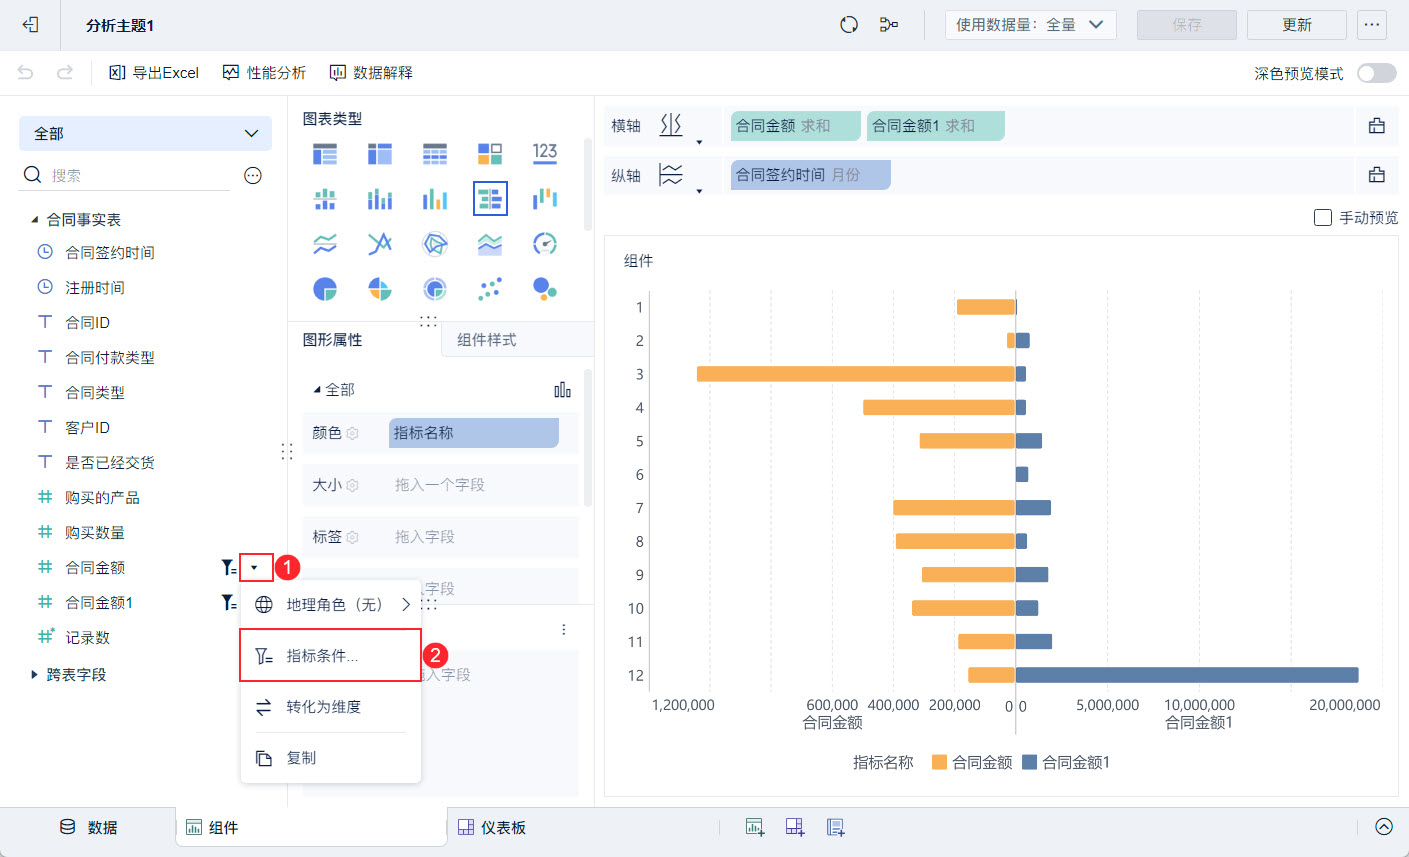The image size is (1409, 857).
Task: Choose 转化为维度 from the context menu
Action: (331, 707)
